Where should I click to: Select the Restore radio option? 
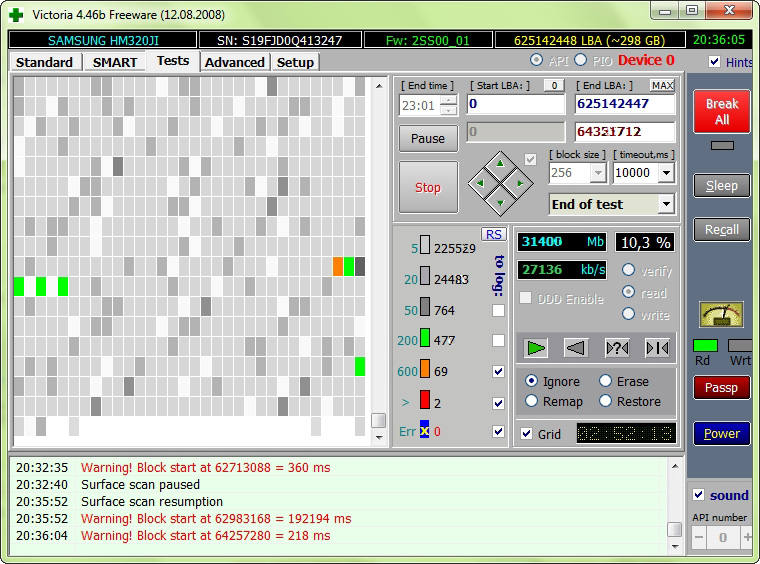(605, 401)
